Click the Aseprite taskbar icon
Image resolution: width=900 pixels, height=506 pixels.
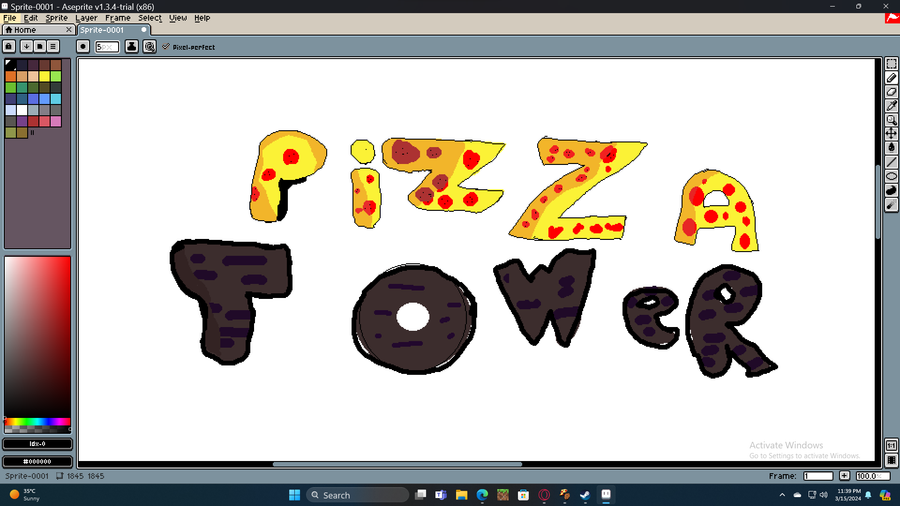point(606,495)
